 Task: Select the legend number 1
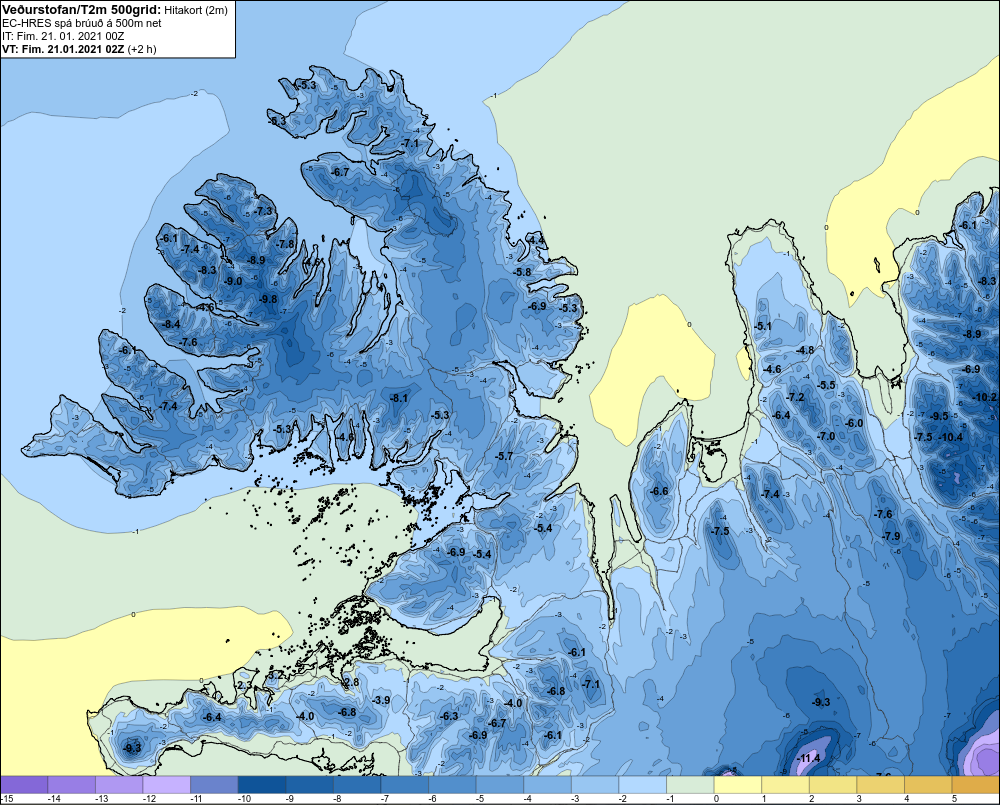tap(764, 799)
